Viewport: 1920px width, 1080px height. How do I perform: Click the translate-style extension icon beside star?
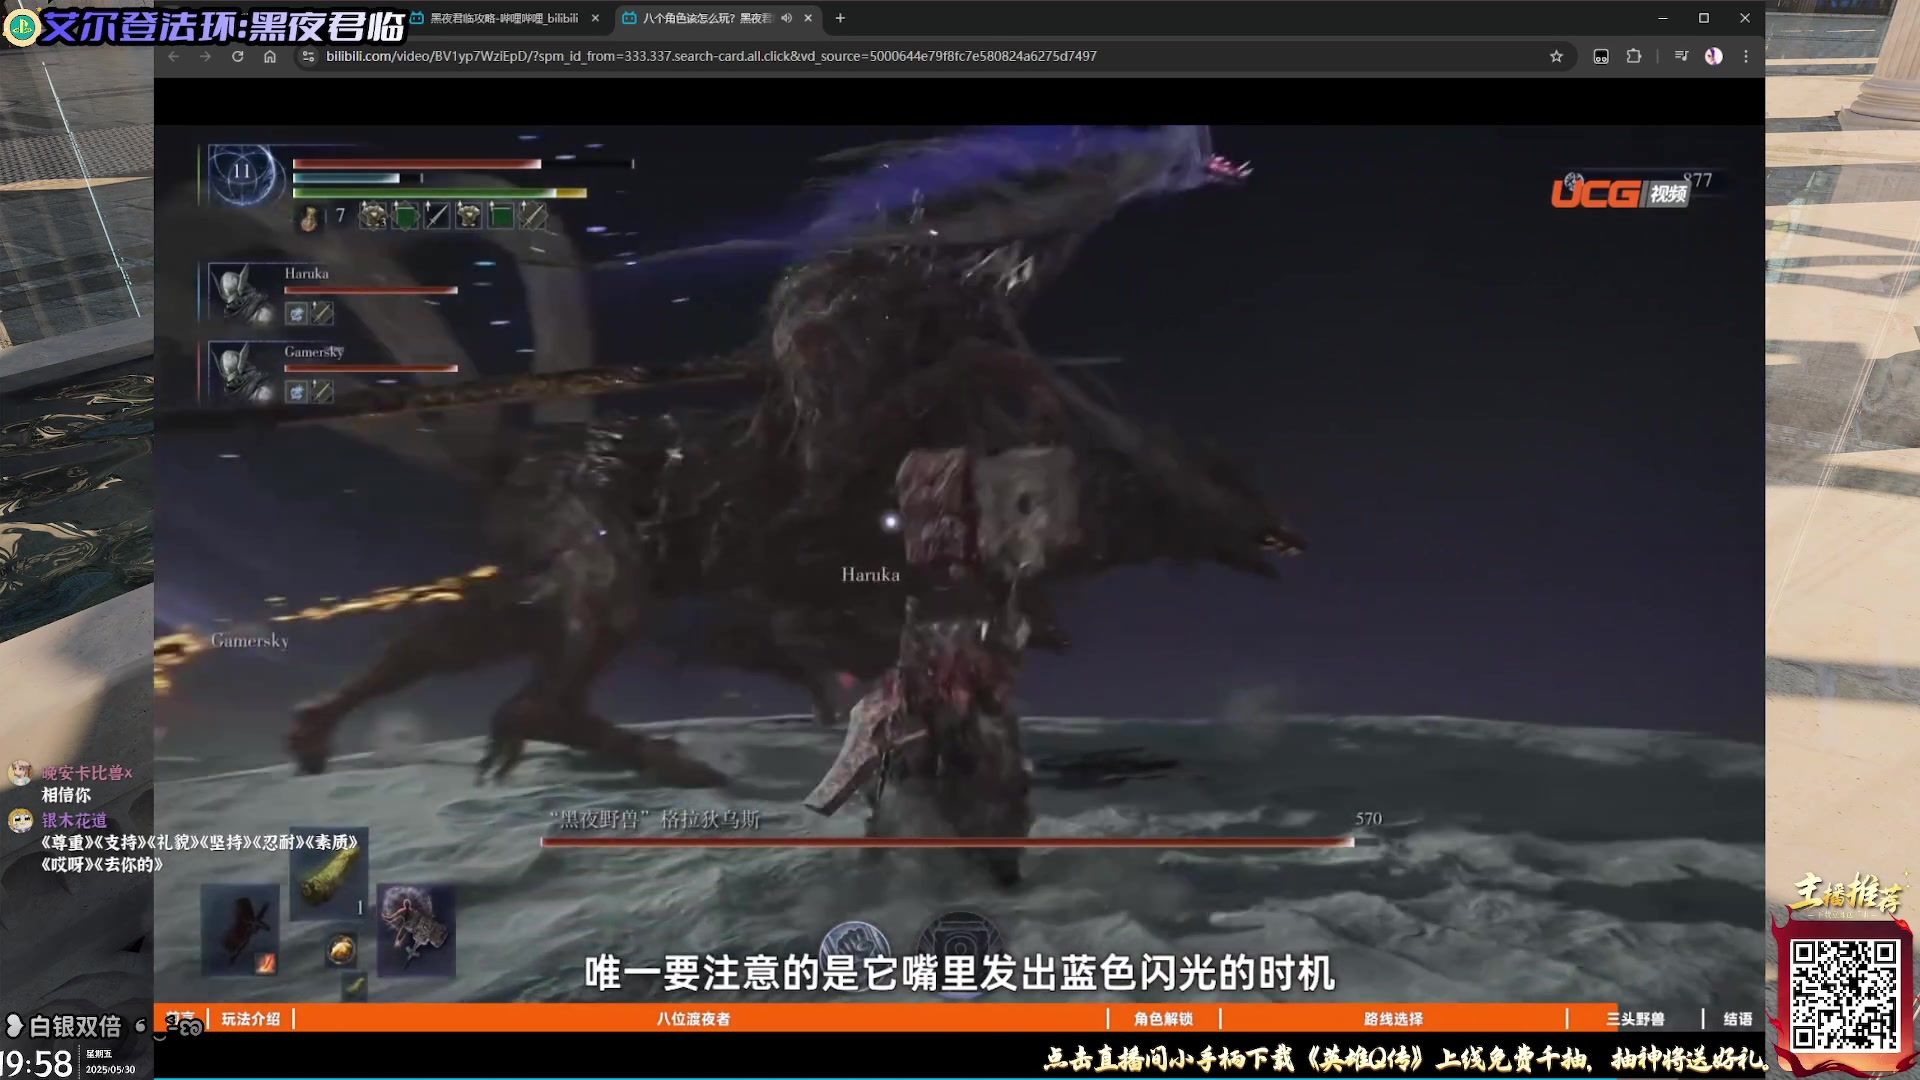pyautogui.click(x=1601, y=57)
